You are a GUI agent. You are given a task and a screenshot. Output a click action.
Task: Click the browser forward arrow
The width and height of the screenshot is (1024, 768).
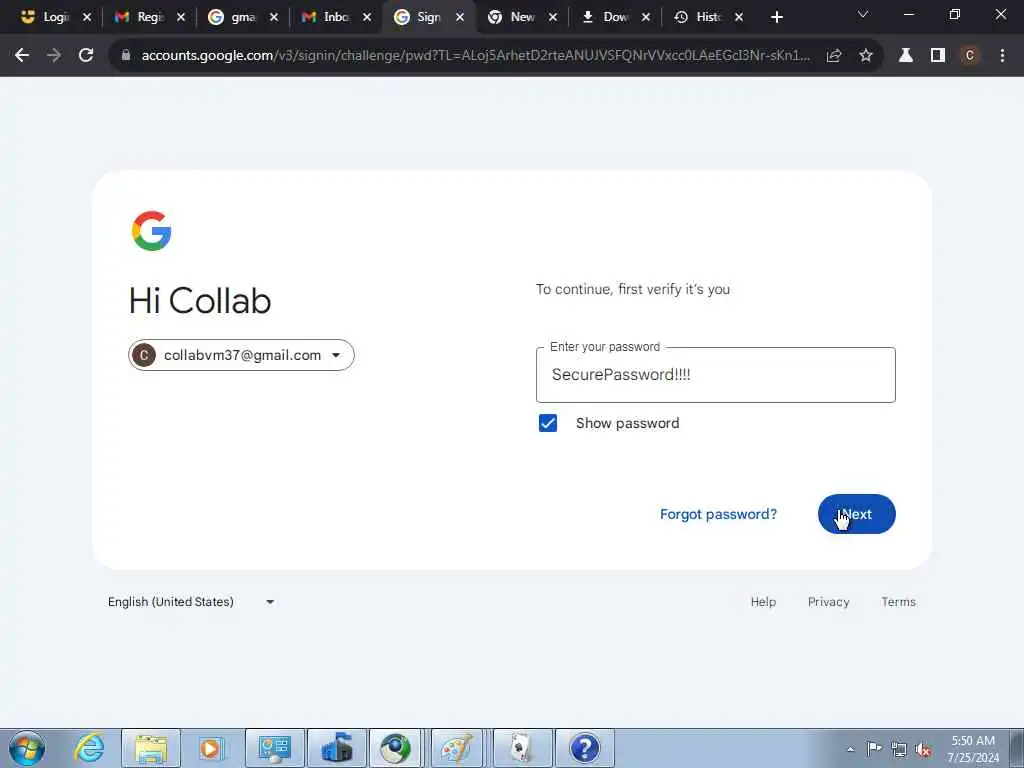[x=54, y=56]
